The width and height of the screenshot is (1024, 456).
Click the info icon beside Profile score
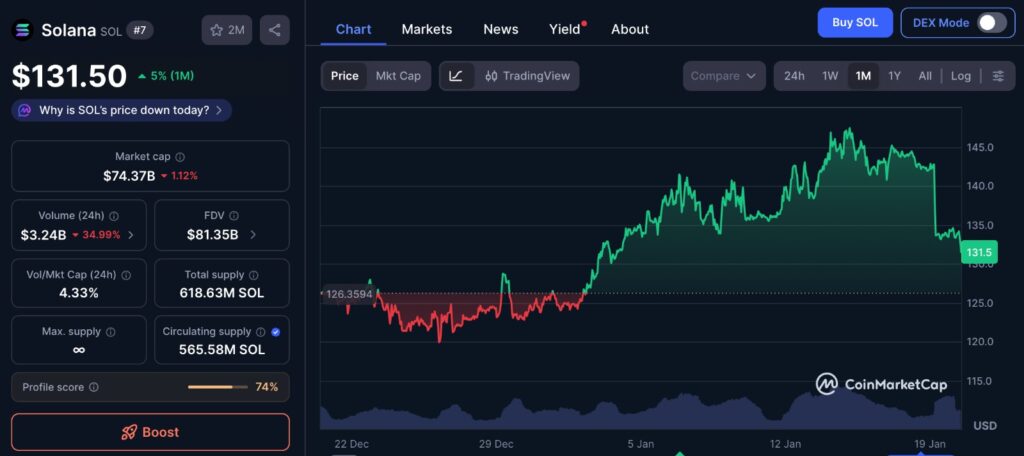93,387
